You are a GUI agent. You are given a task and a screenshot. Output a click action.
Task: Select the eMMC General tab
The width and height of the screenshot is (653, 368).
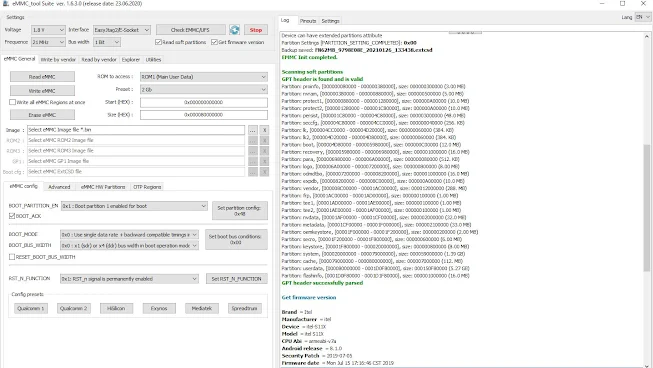pos(19,59)
